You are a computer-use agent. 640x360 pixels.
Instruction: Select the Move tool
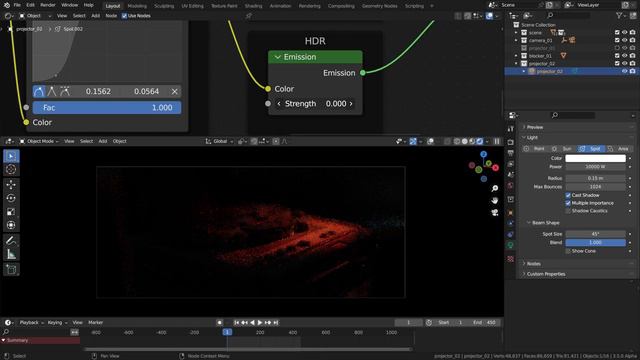coord(11,184)
